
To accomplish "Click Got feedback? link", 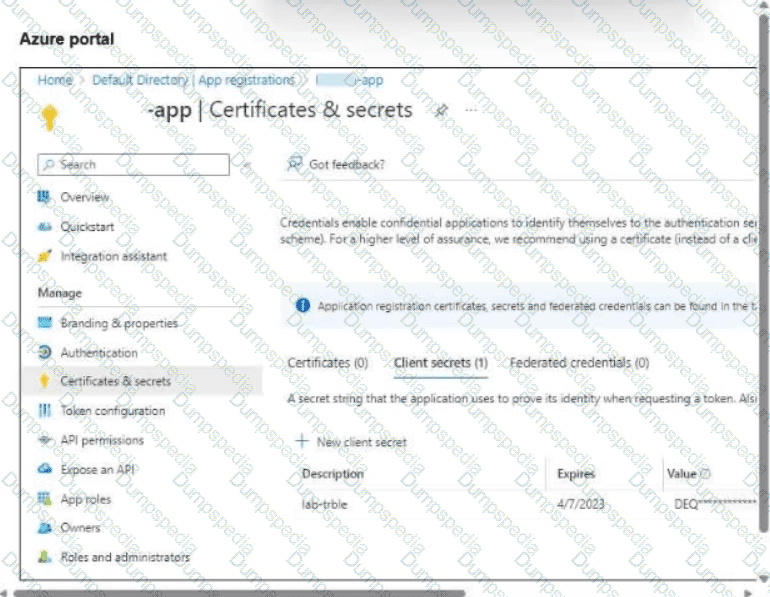I will [346, 164].
